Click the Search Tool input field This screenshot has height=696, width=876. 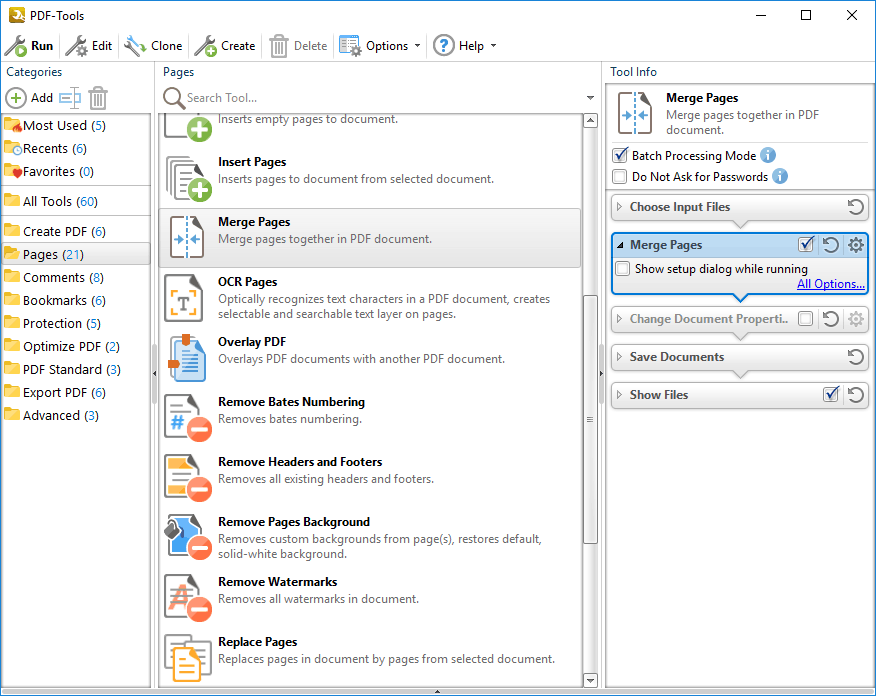pos(380,98)
